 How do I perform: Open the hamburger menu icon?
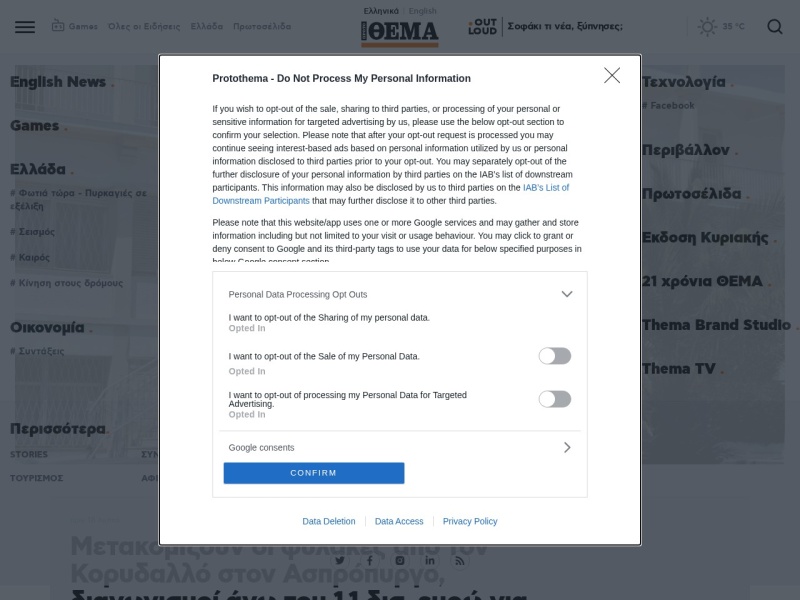(x=25, y=27)
